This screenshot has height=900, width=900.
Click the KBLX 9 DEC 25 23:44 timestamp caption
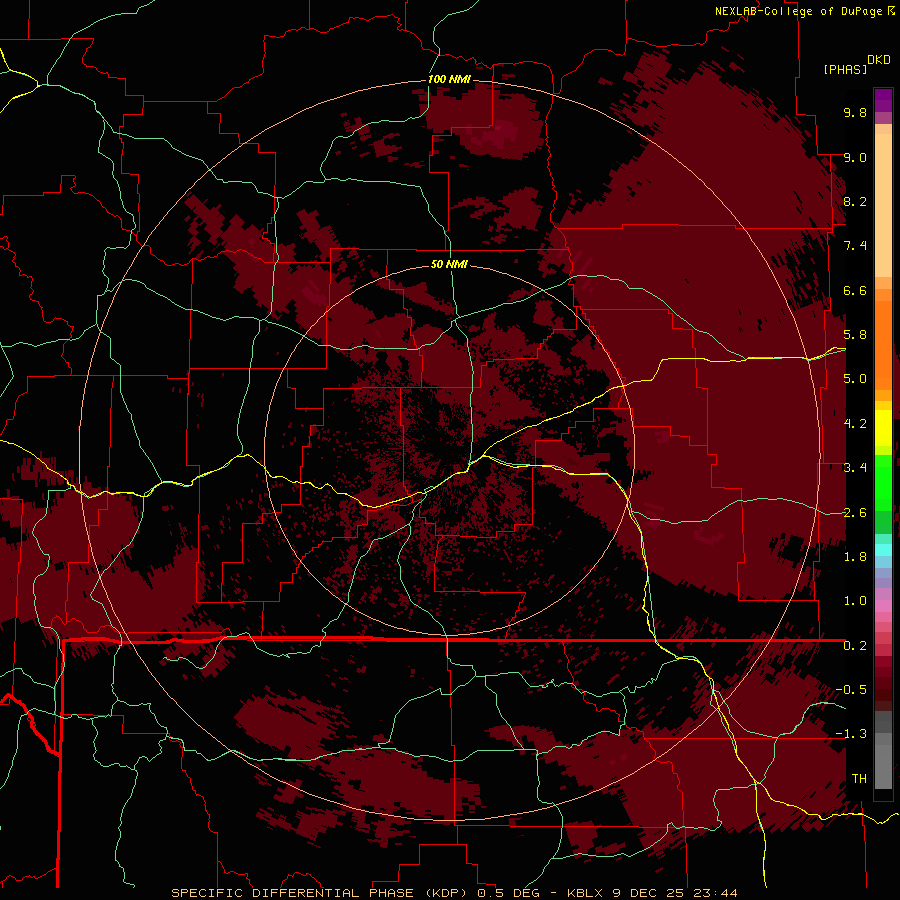coord(652,893)
